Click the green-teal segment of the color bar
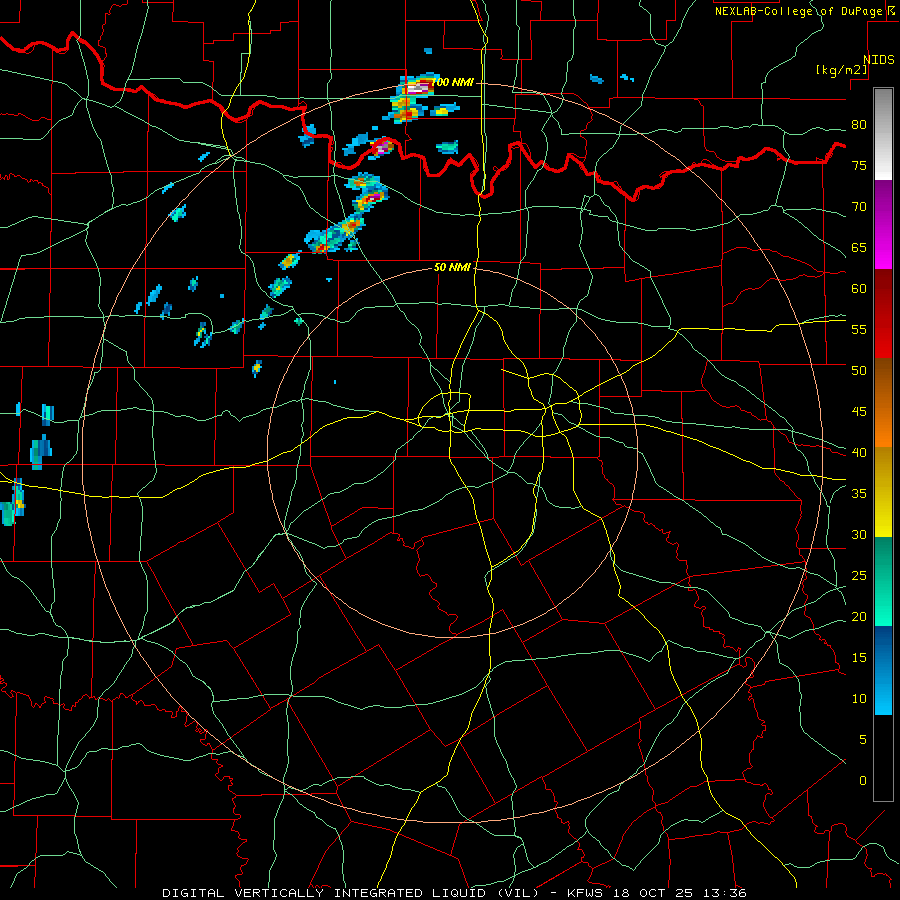Image resolution: width=900 pixels, height=900 pixels. tap(883, 581)
